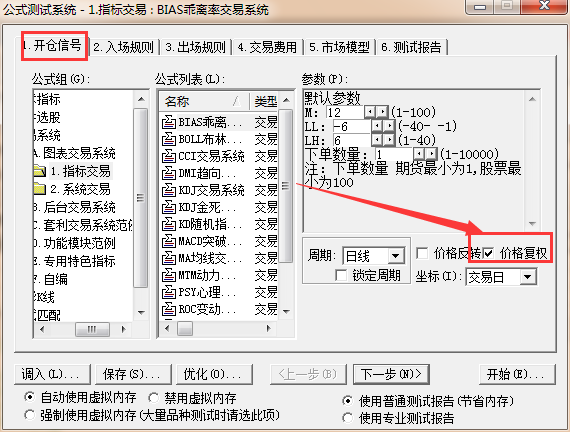Decrease 下单数量 with left arrow
Image resolution: width=570 pixels, height=432 pixels.
coord(419,154)
